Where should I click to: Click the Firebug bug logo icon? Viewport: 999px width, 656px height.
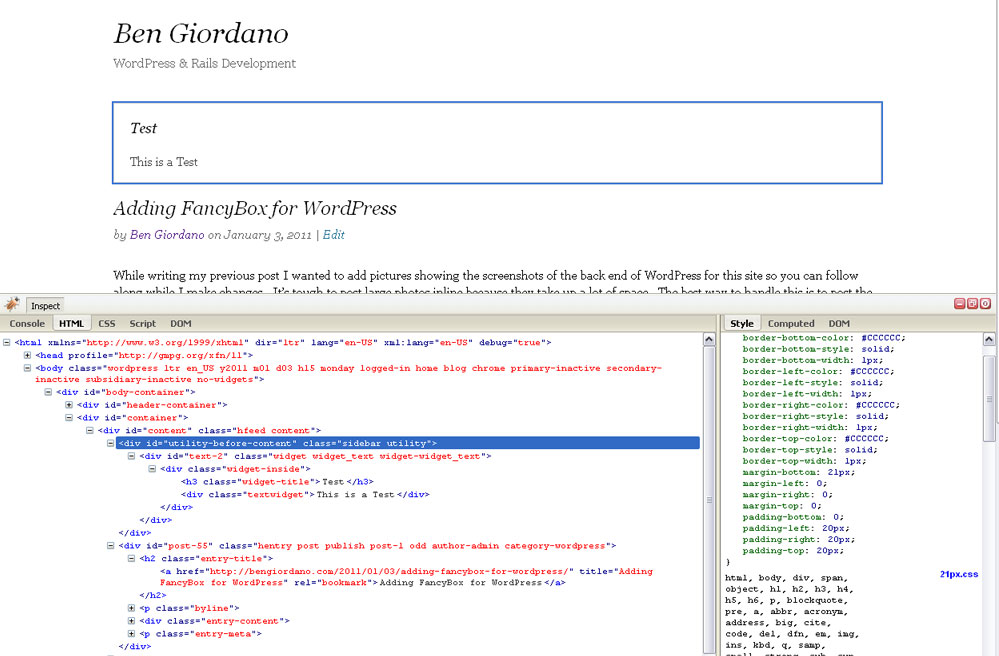point(11,305)
